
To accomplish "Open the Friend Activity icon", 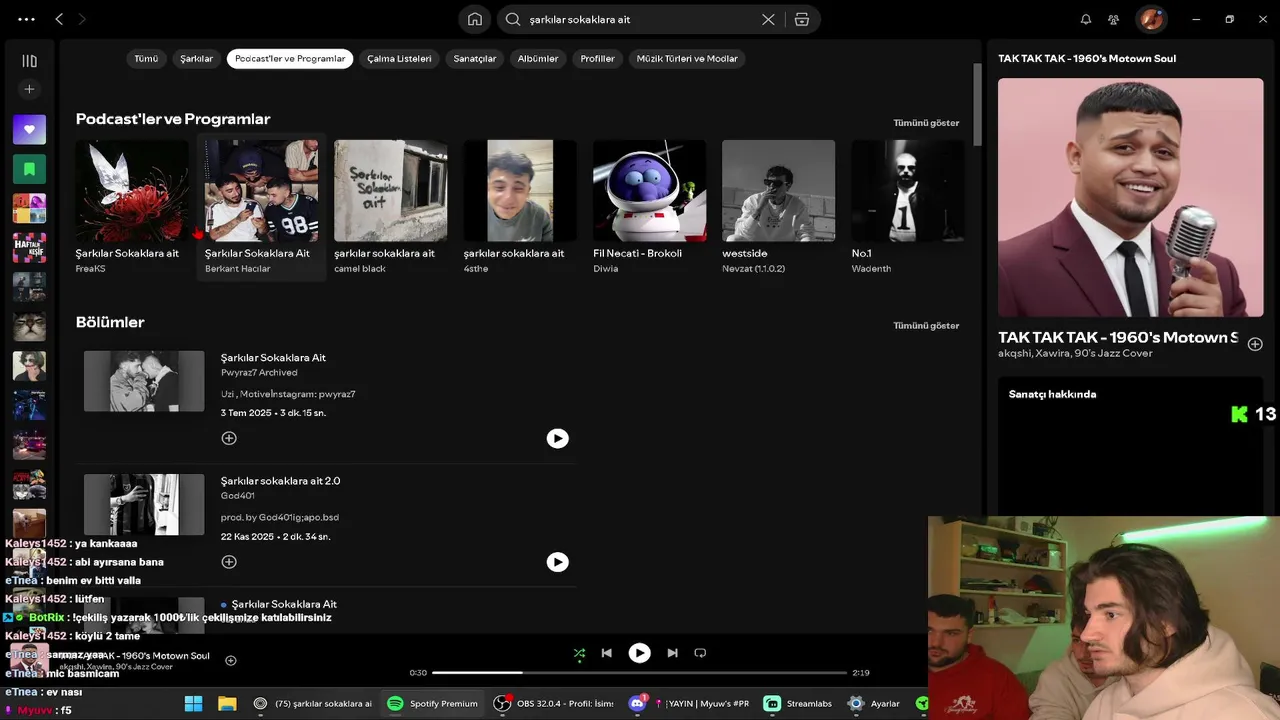I will 1114,19.
